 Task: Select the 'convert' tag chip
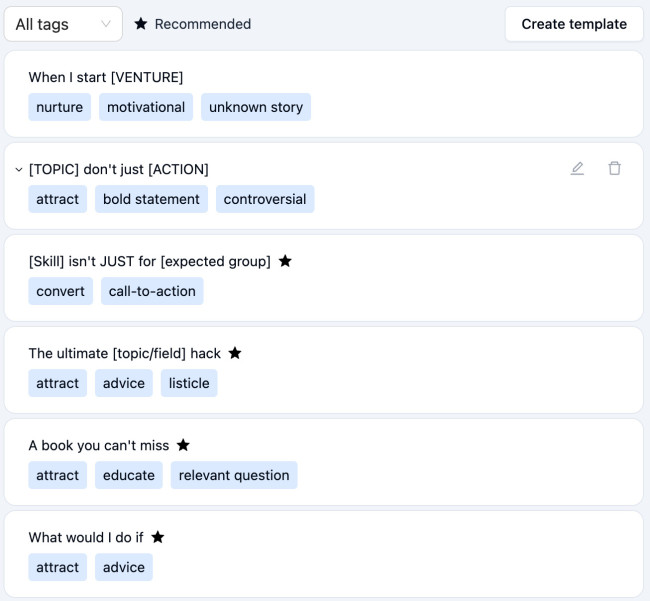click(x=61, y=291)
